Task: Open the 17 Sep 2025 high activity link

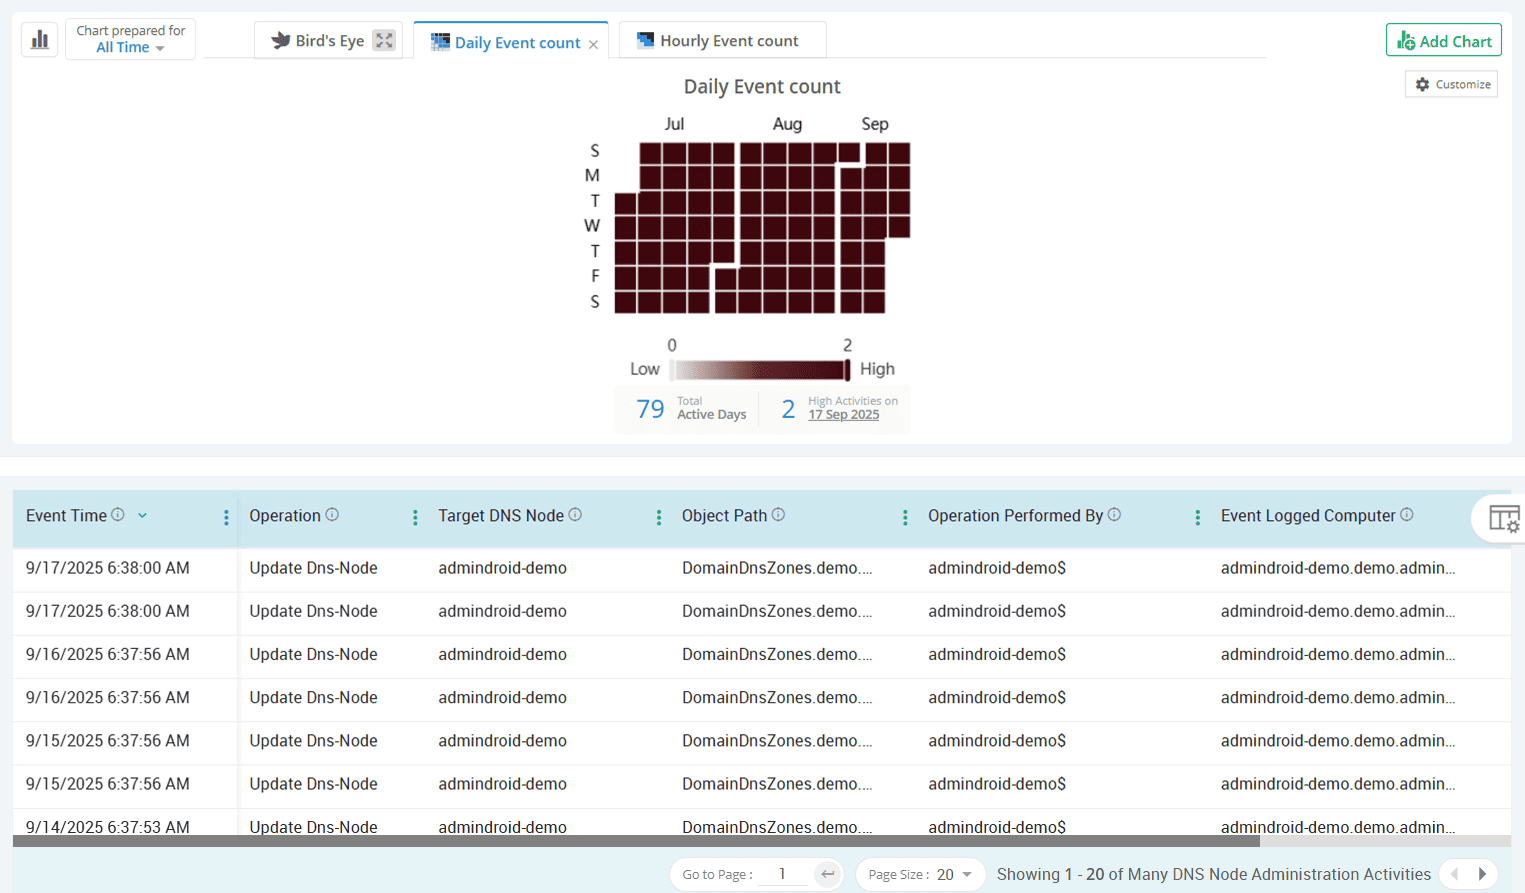Action: click(843, 415)
